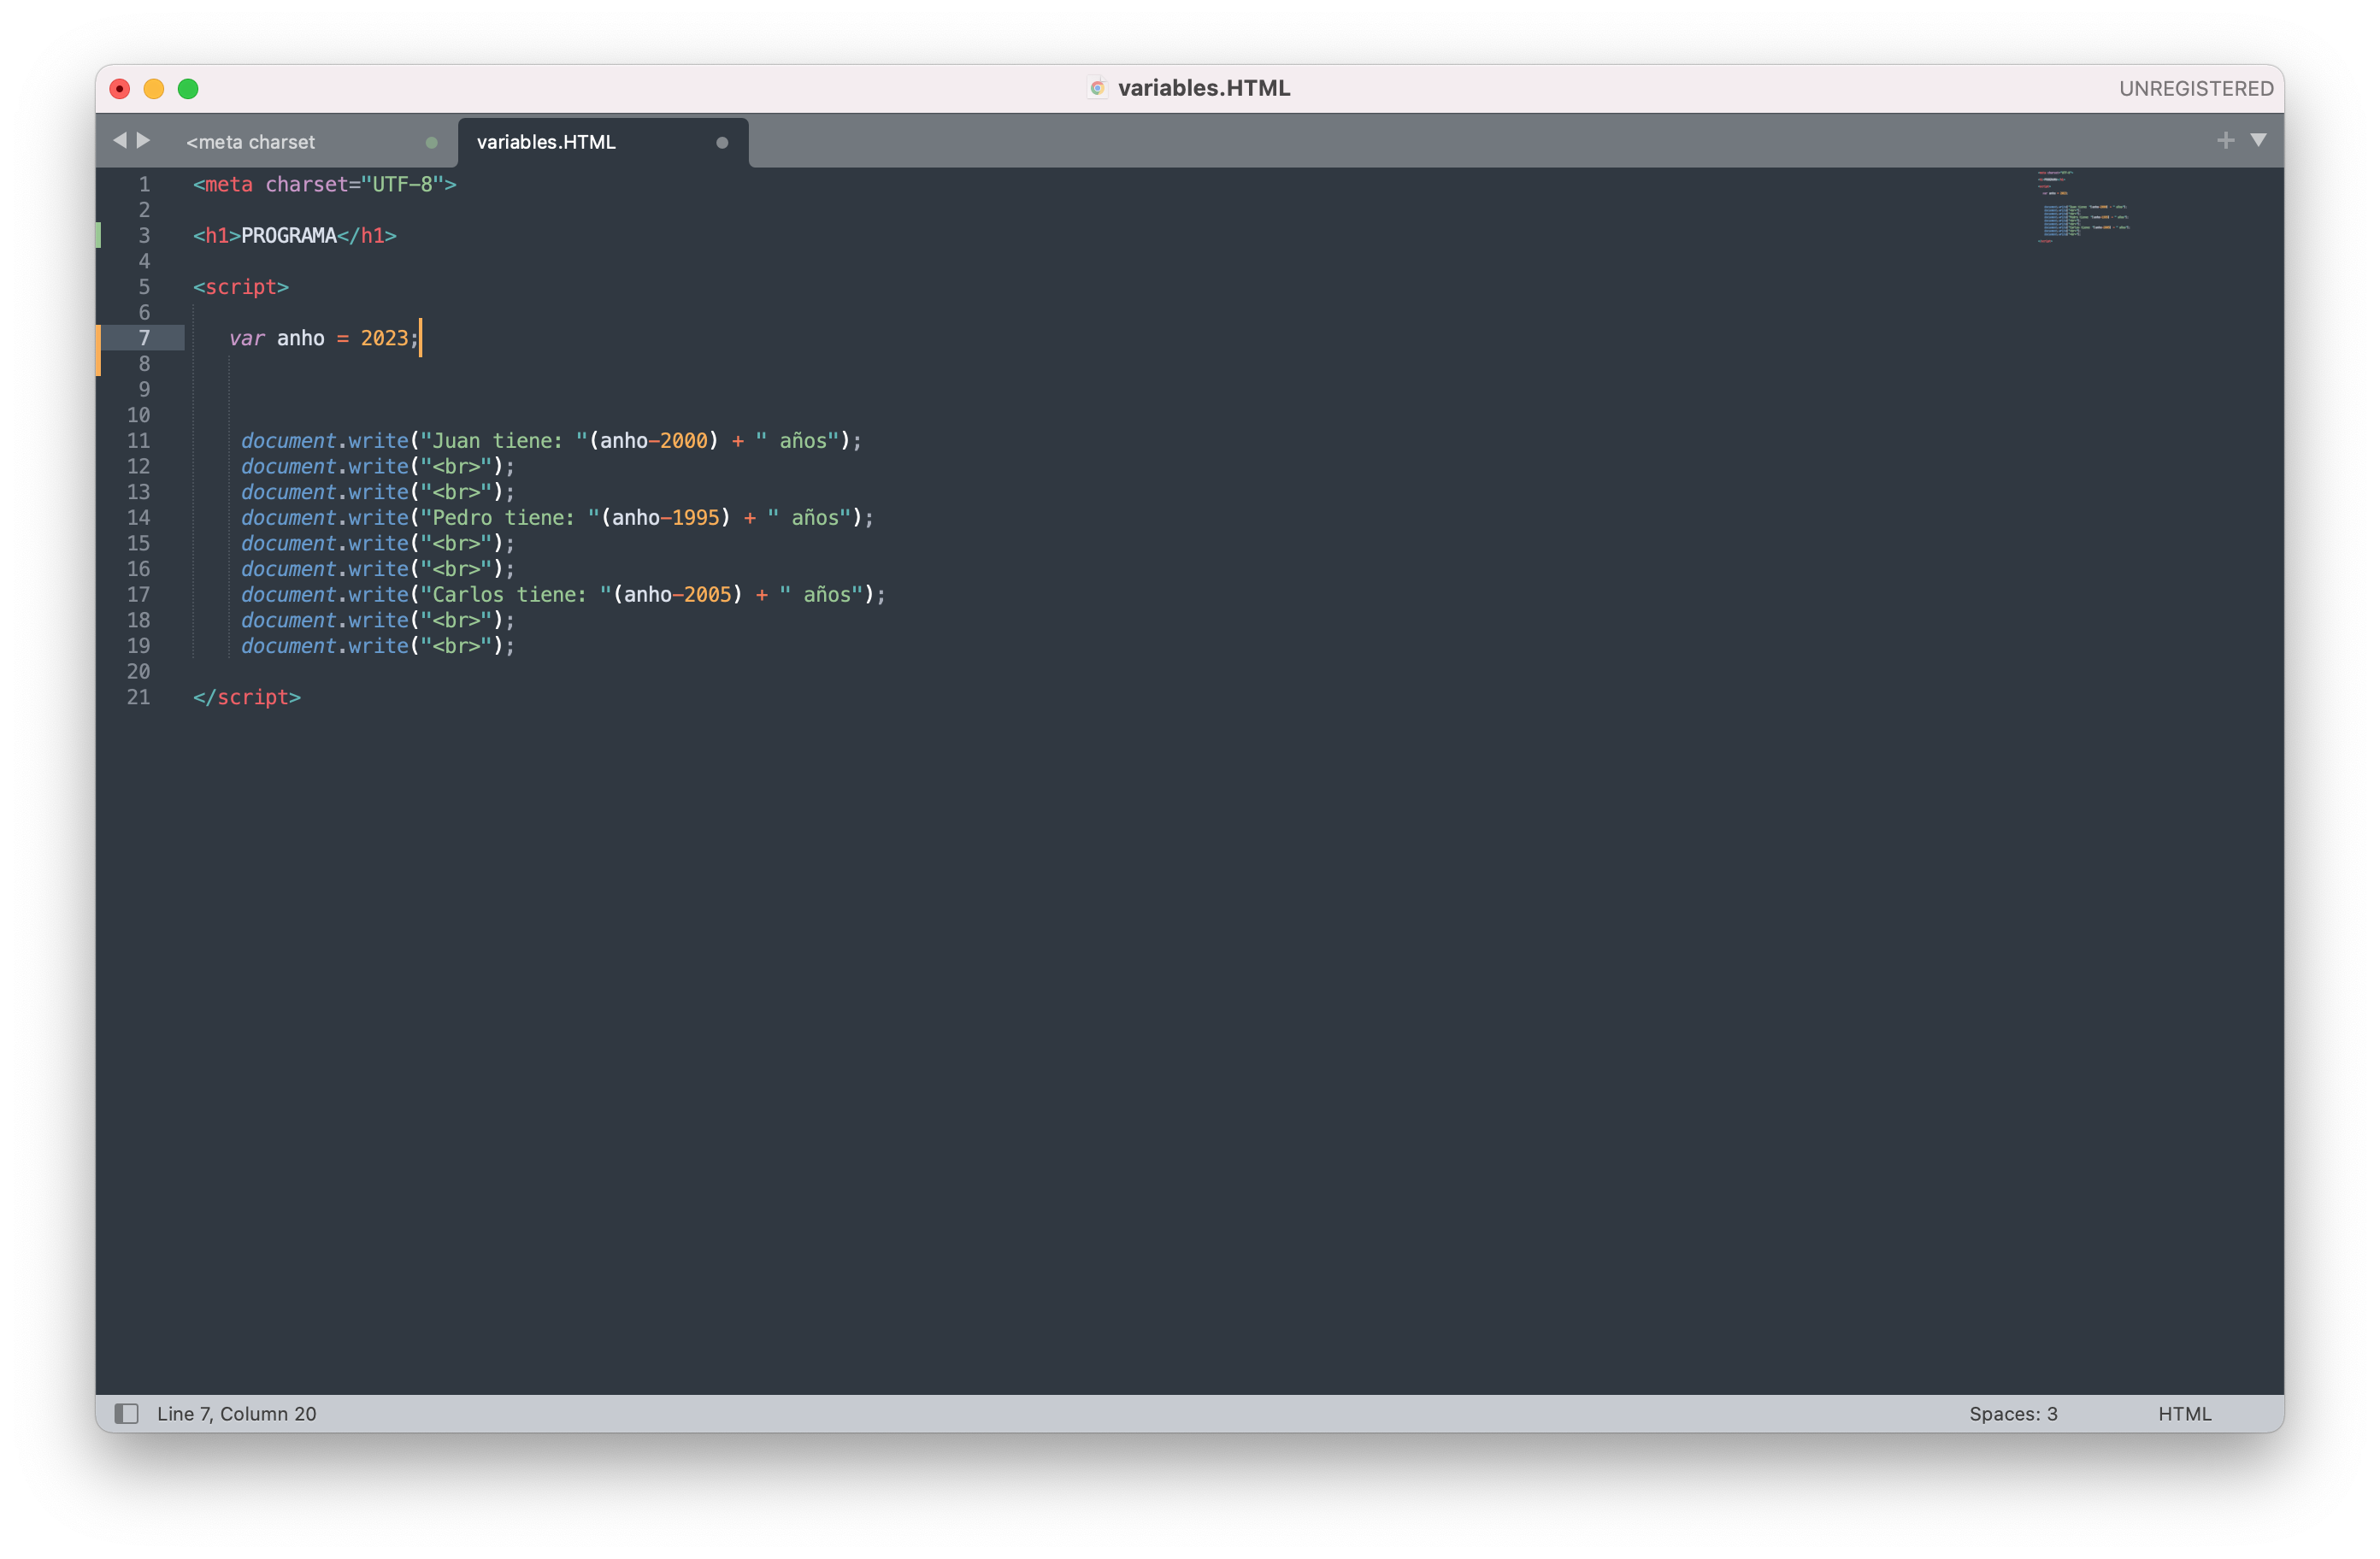2380x1559 pixels.
Task: Click 'Line 7, Column 20' status text
Action: (236, 1413)
